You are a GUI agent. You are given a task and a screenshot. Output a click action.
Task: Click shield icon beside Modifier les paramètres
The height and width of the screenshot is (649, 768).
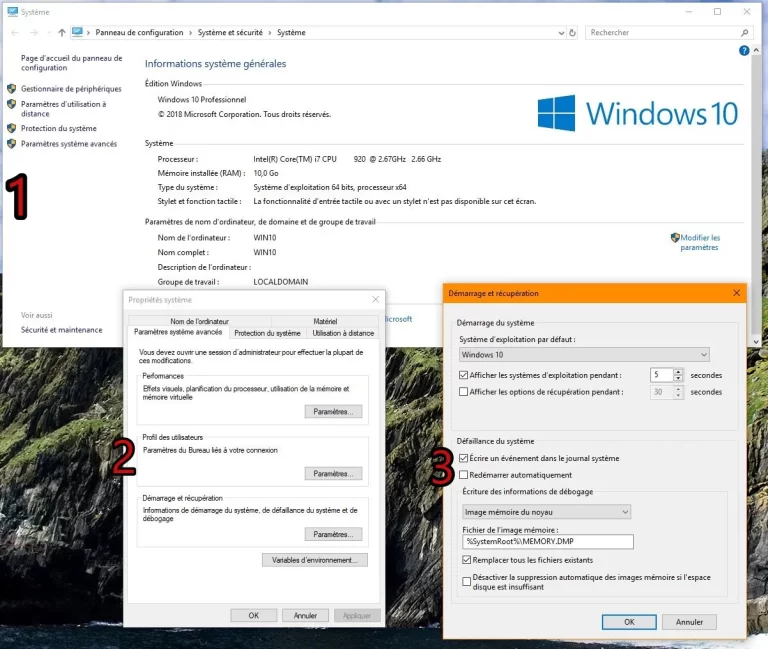(x=675, y=238)
